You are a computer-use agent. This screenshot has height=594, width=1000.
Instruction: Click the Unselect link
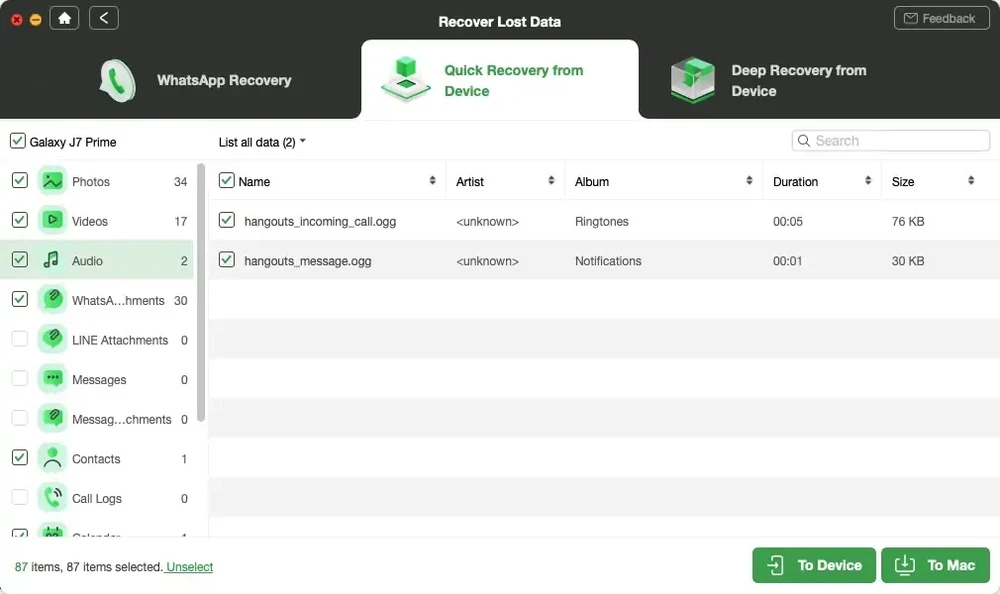(190, 567)
